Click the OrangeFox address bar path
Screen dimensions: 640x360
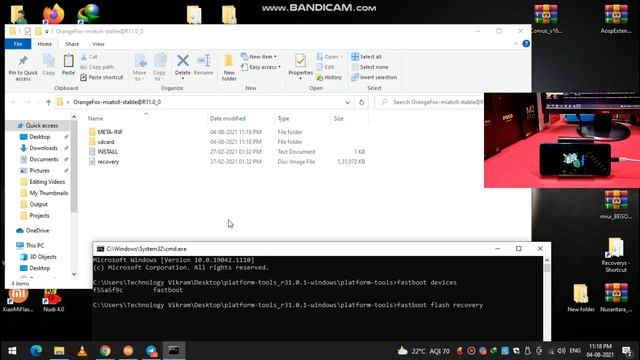[x=117, y=102]
